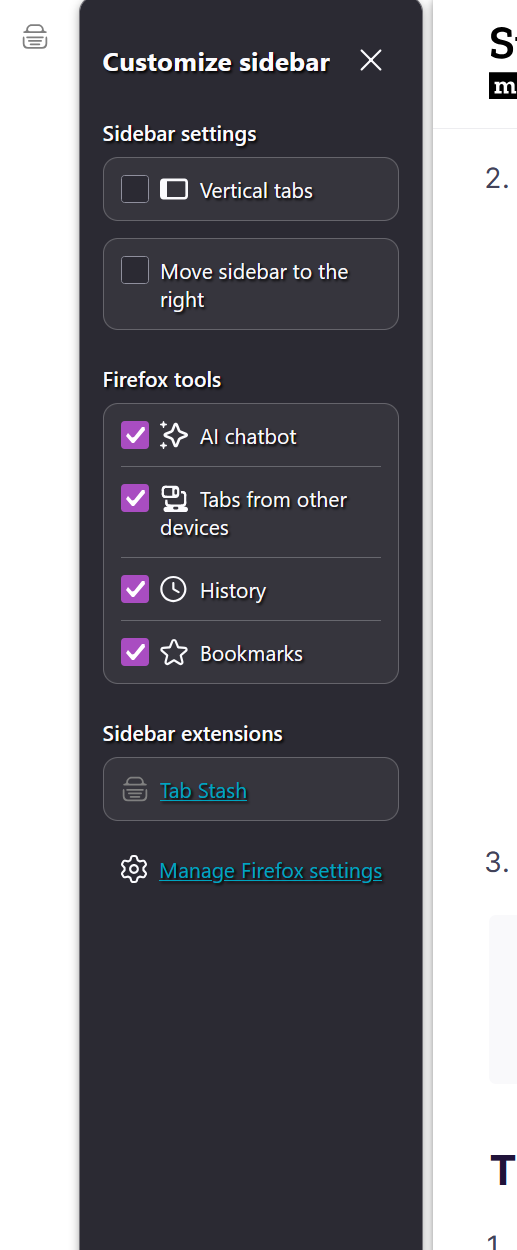Enable the Vertical tabs checkbox

click(135, 189)
